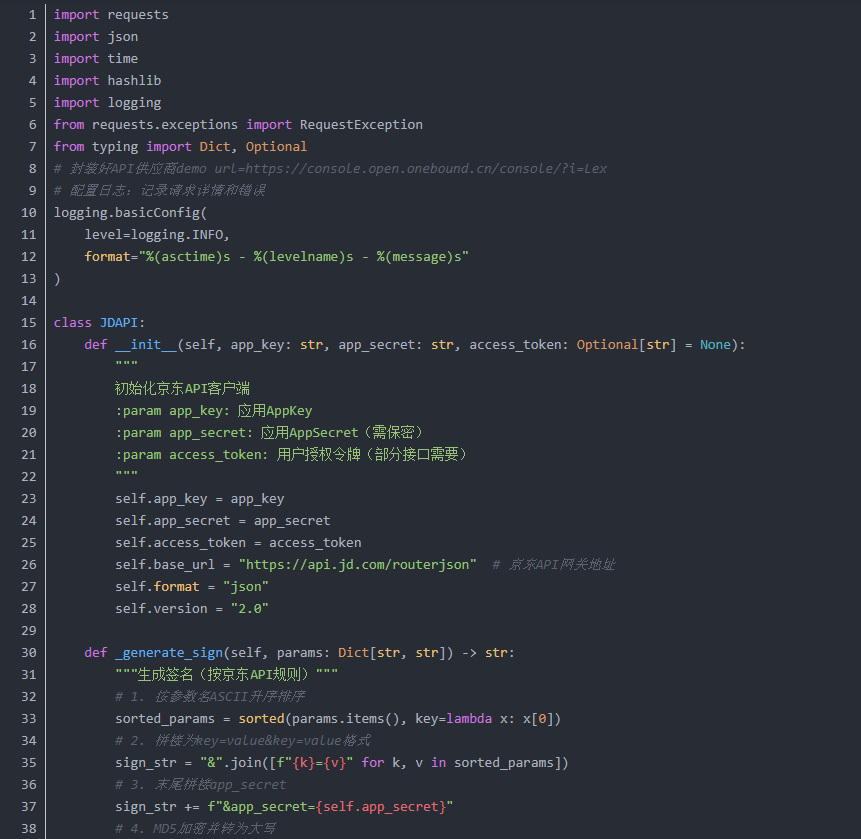Image resolution: width=861 pixels, height=839 pixels.
Task: Click the __init__ method name
Action: (x=144, y=344)
